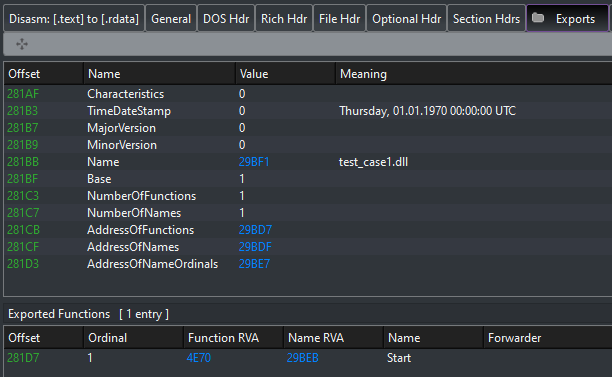Screen dimensions: 612x377
Task: Click the Exported Functions [ 1 entry ] label
Action: pyautogui.click(x=89, y=314)
